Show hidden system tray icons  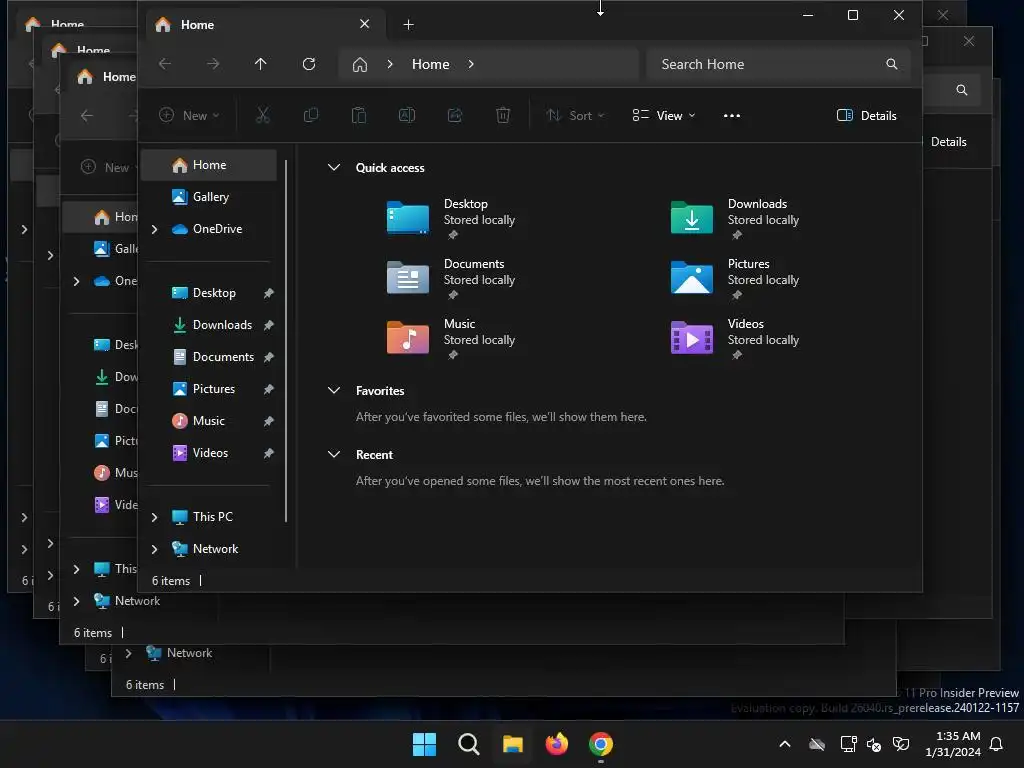[x=785, y=744]
